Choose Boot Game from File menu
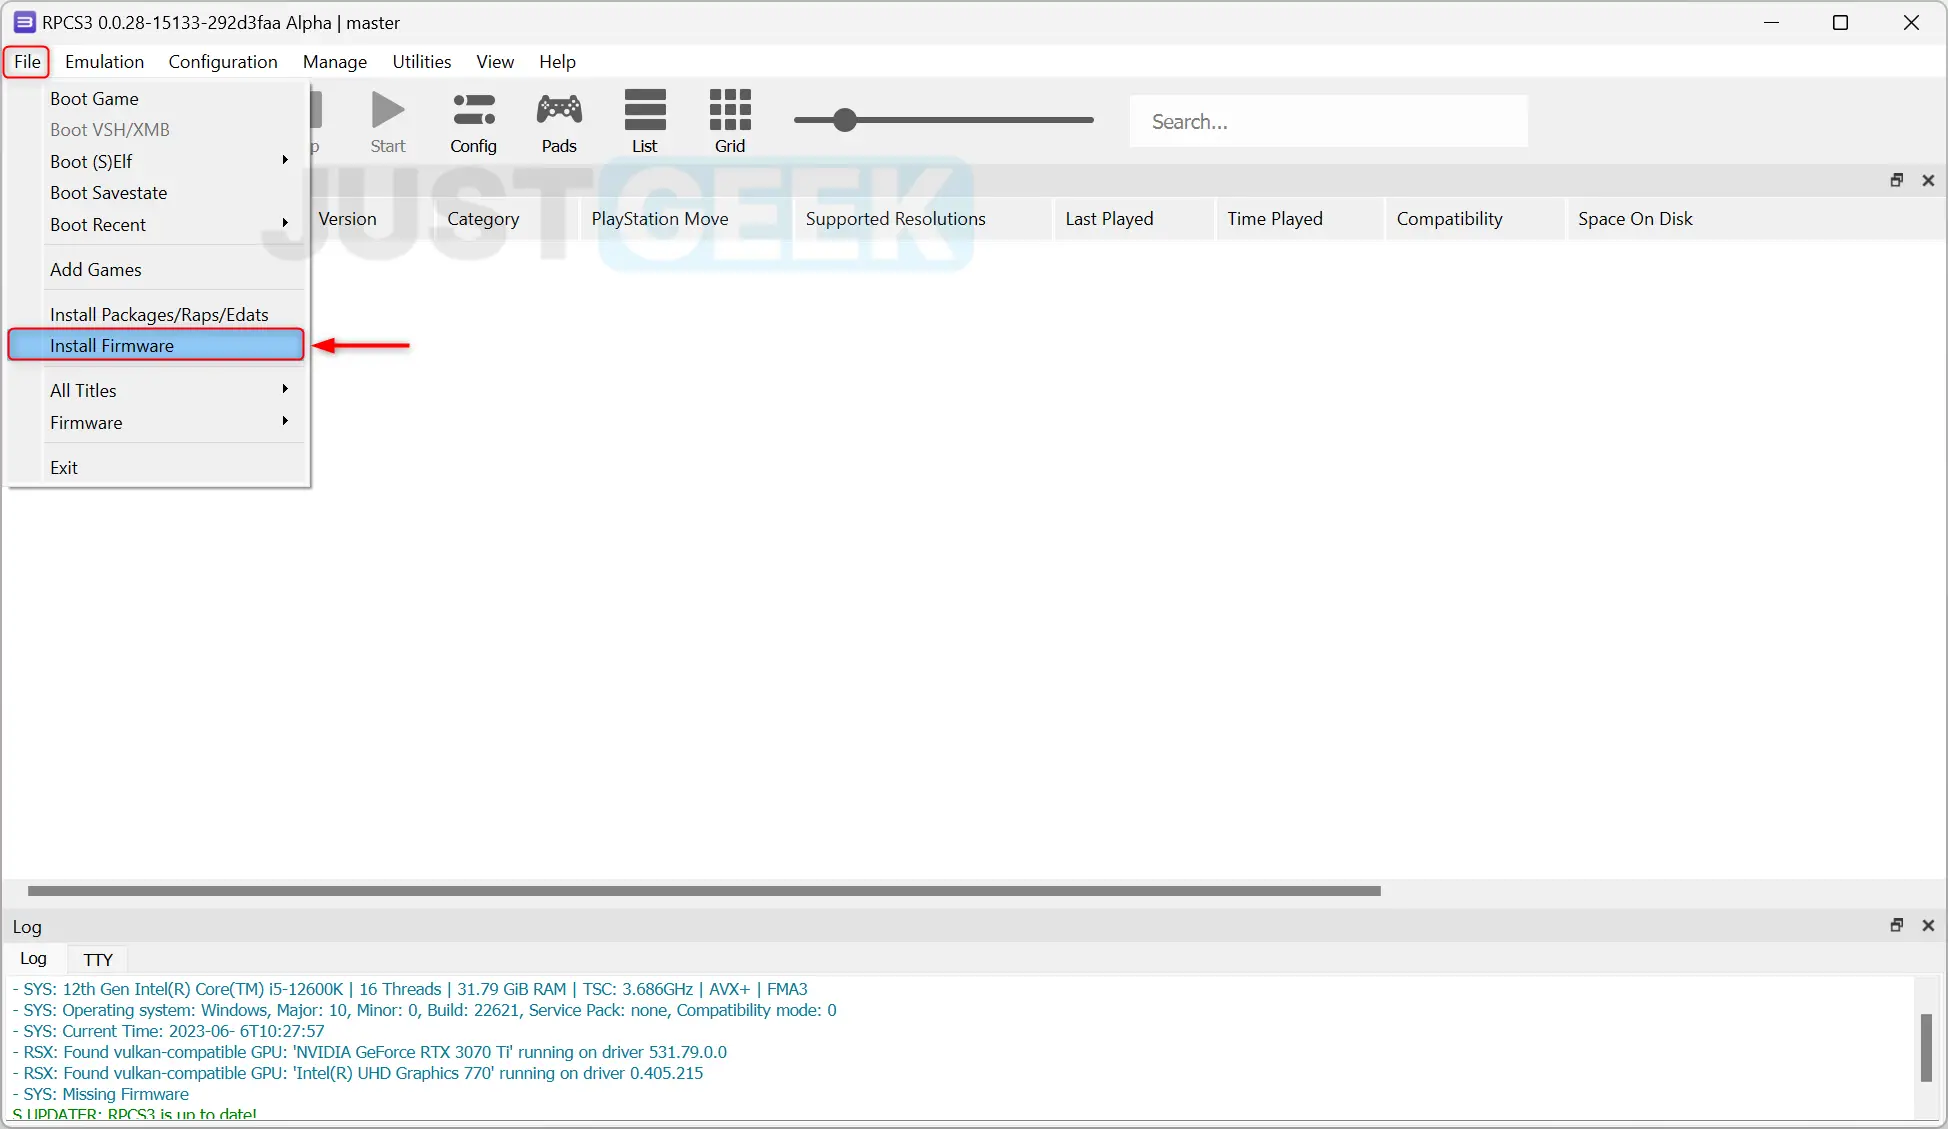 [156, 99]
